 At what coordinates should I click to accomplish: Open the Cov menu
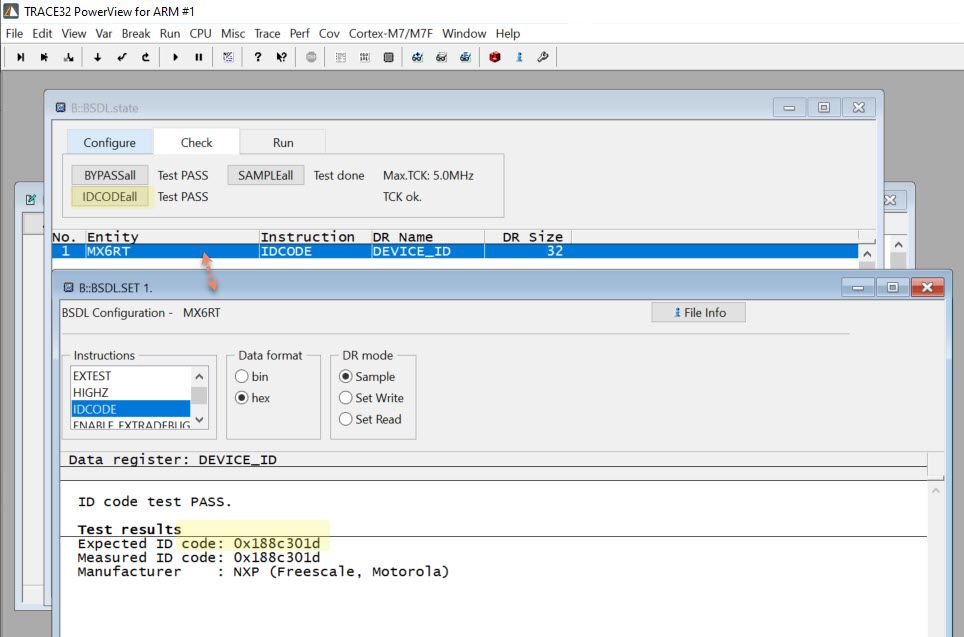click(329, 33)
